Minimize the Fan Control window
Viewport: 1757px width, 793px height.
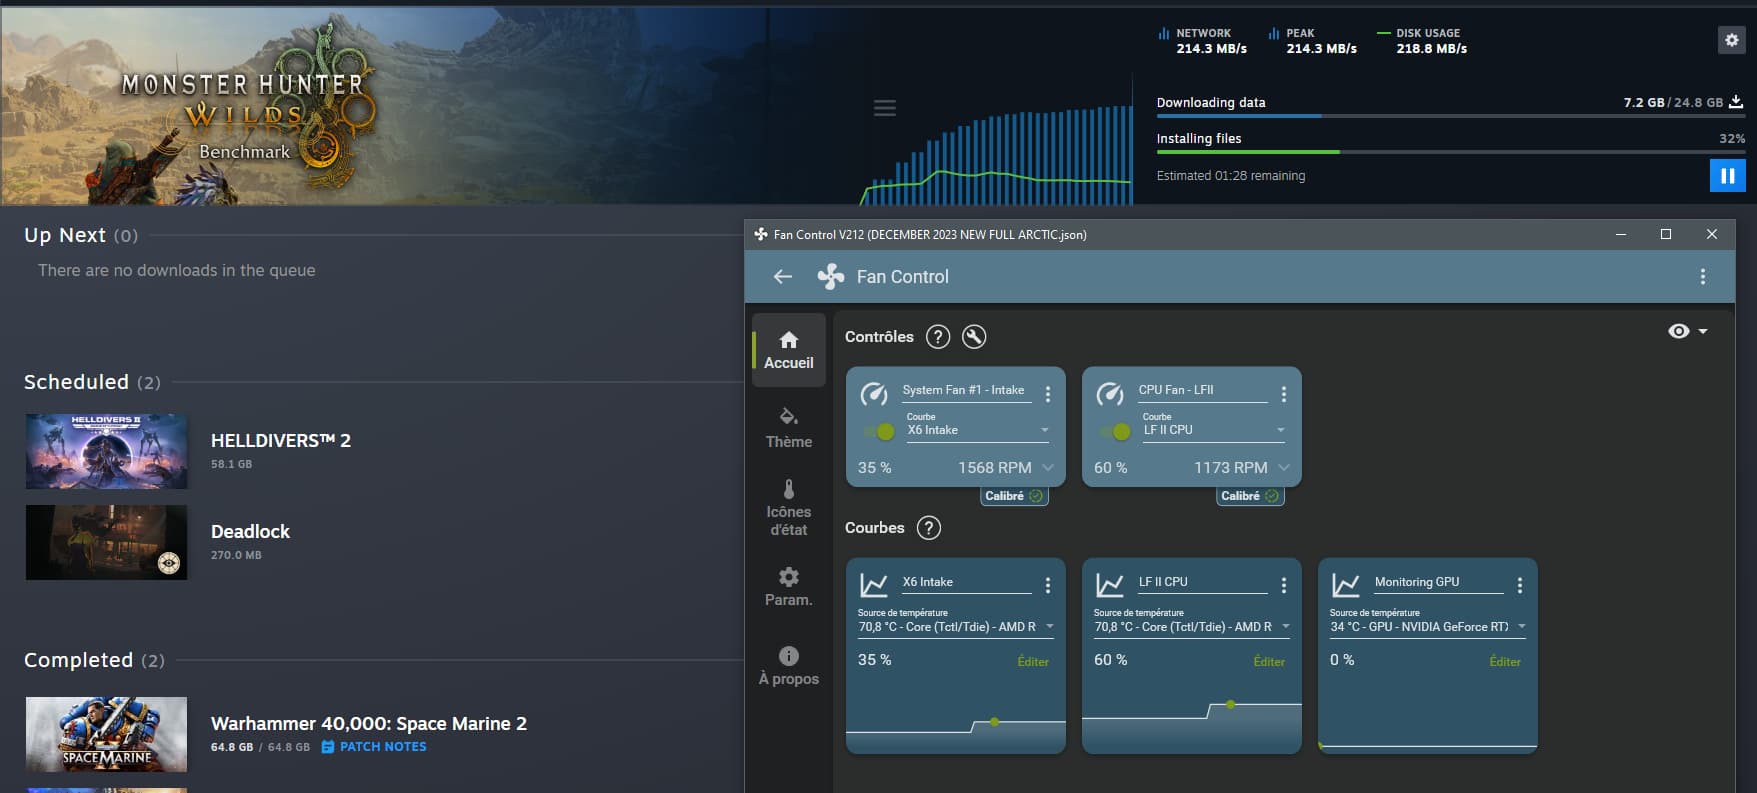pyautogui.click(x=1621, y=234)
